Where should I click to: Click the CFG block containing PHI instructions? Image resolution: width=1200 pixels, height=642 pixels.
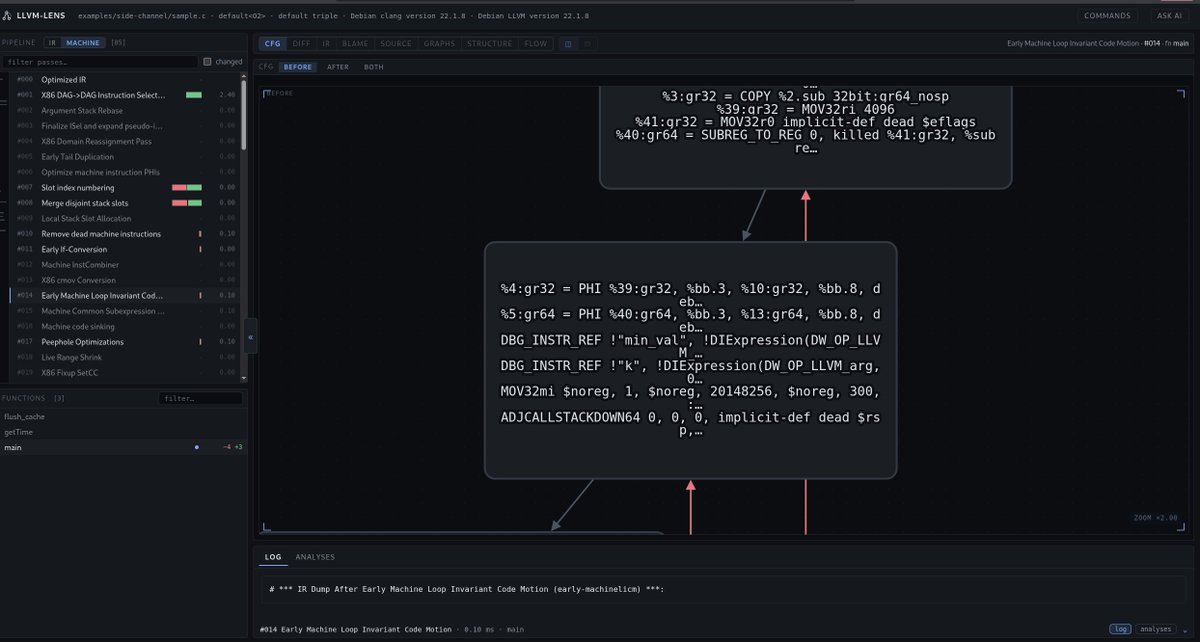coord(690,360)
